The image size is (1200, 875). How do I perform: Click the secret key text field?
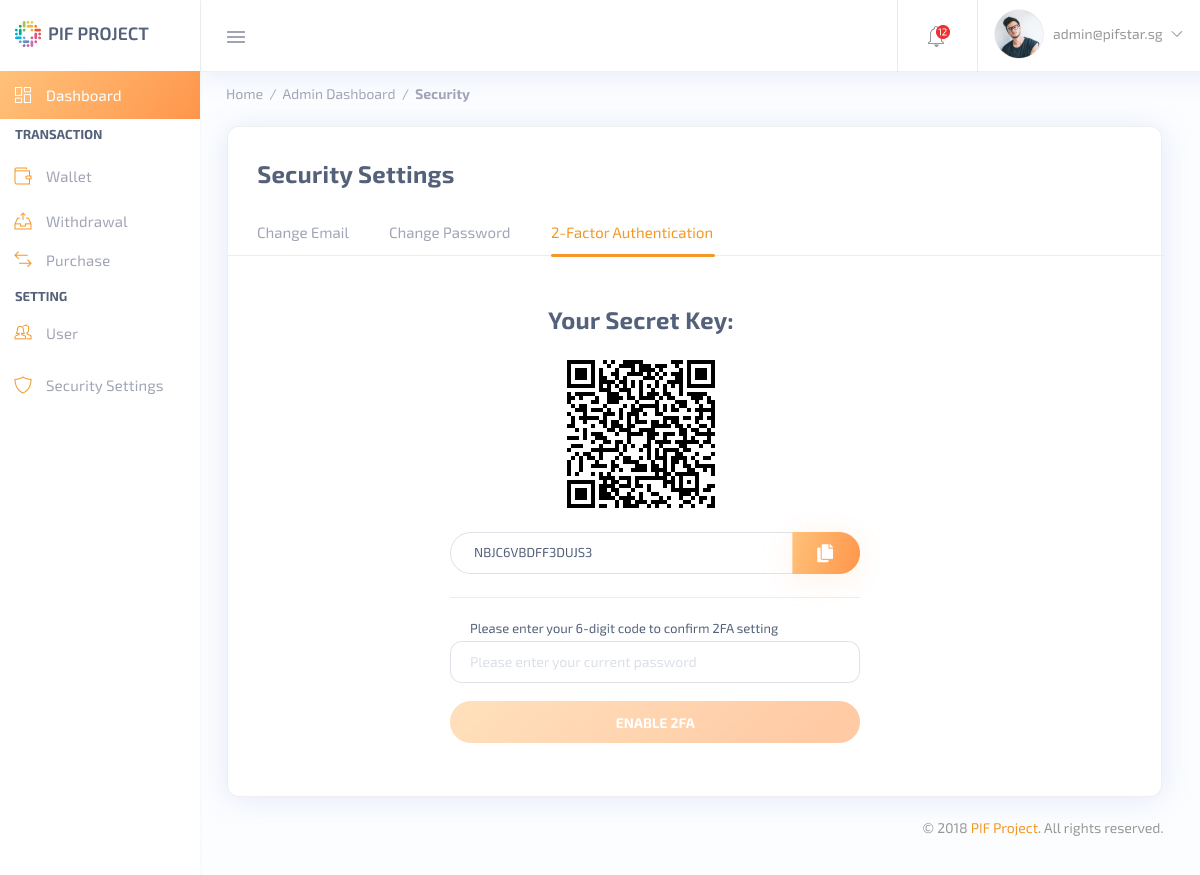pos(621,553)
